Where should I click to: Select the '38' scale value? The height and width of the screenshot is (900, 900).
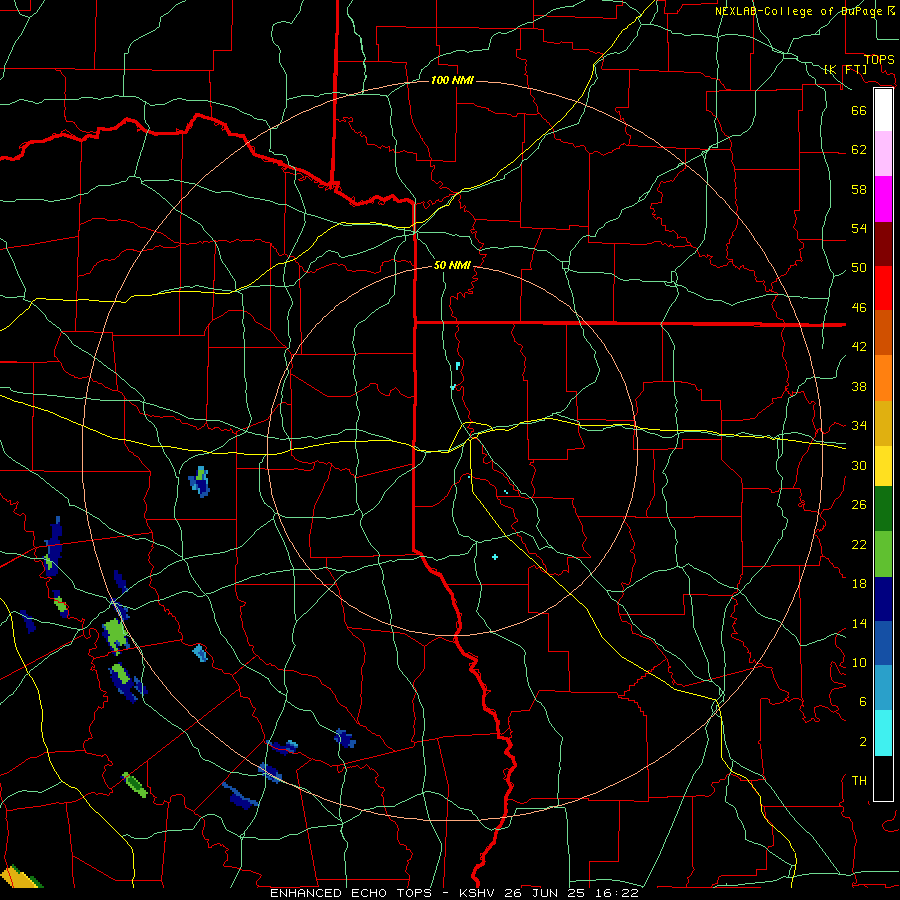tap(859, 386)
